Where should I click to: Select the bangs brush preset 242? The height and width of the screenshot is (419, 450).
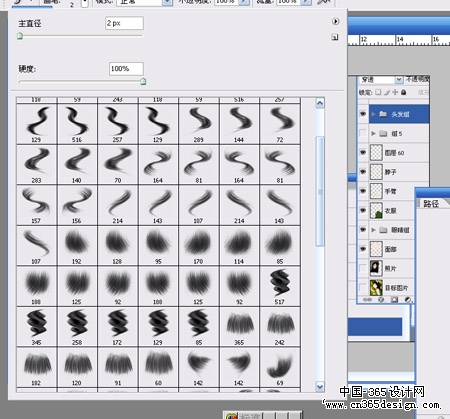pyautogui.click(x=280, y=327)
